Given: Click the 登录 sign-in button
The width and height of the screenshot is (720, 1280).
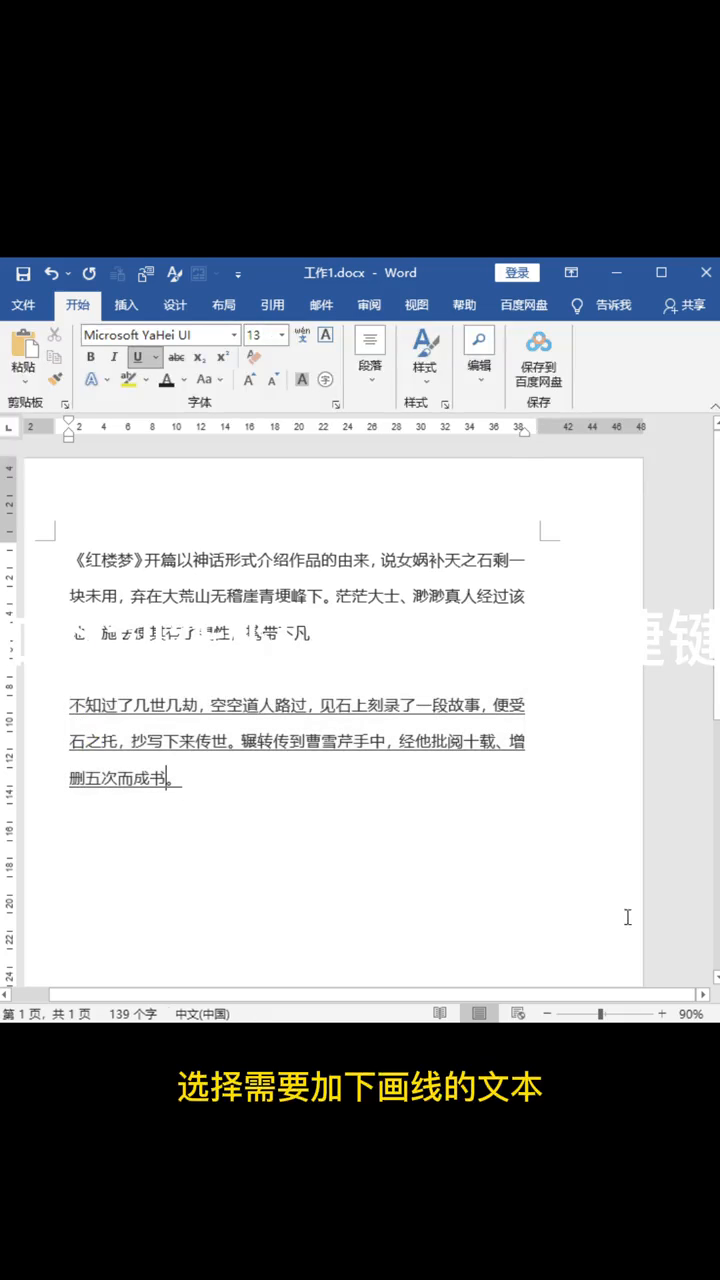Looking at the screenshot, I should (517, 273).
